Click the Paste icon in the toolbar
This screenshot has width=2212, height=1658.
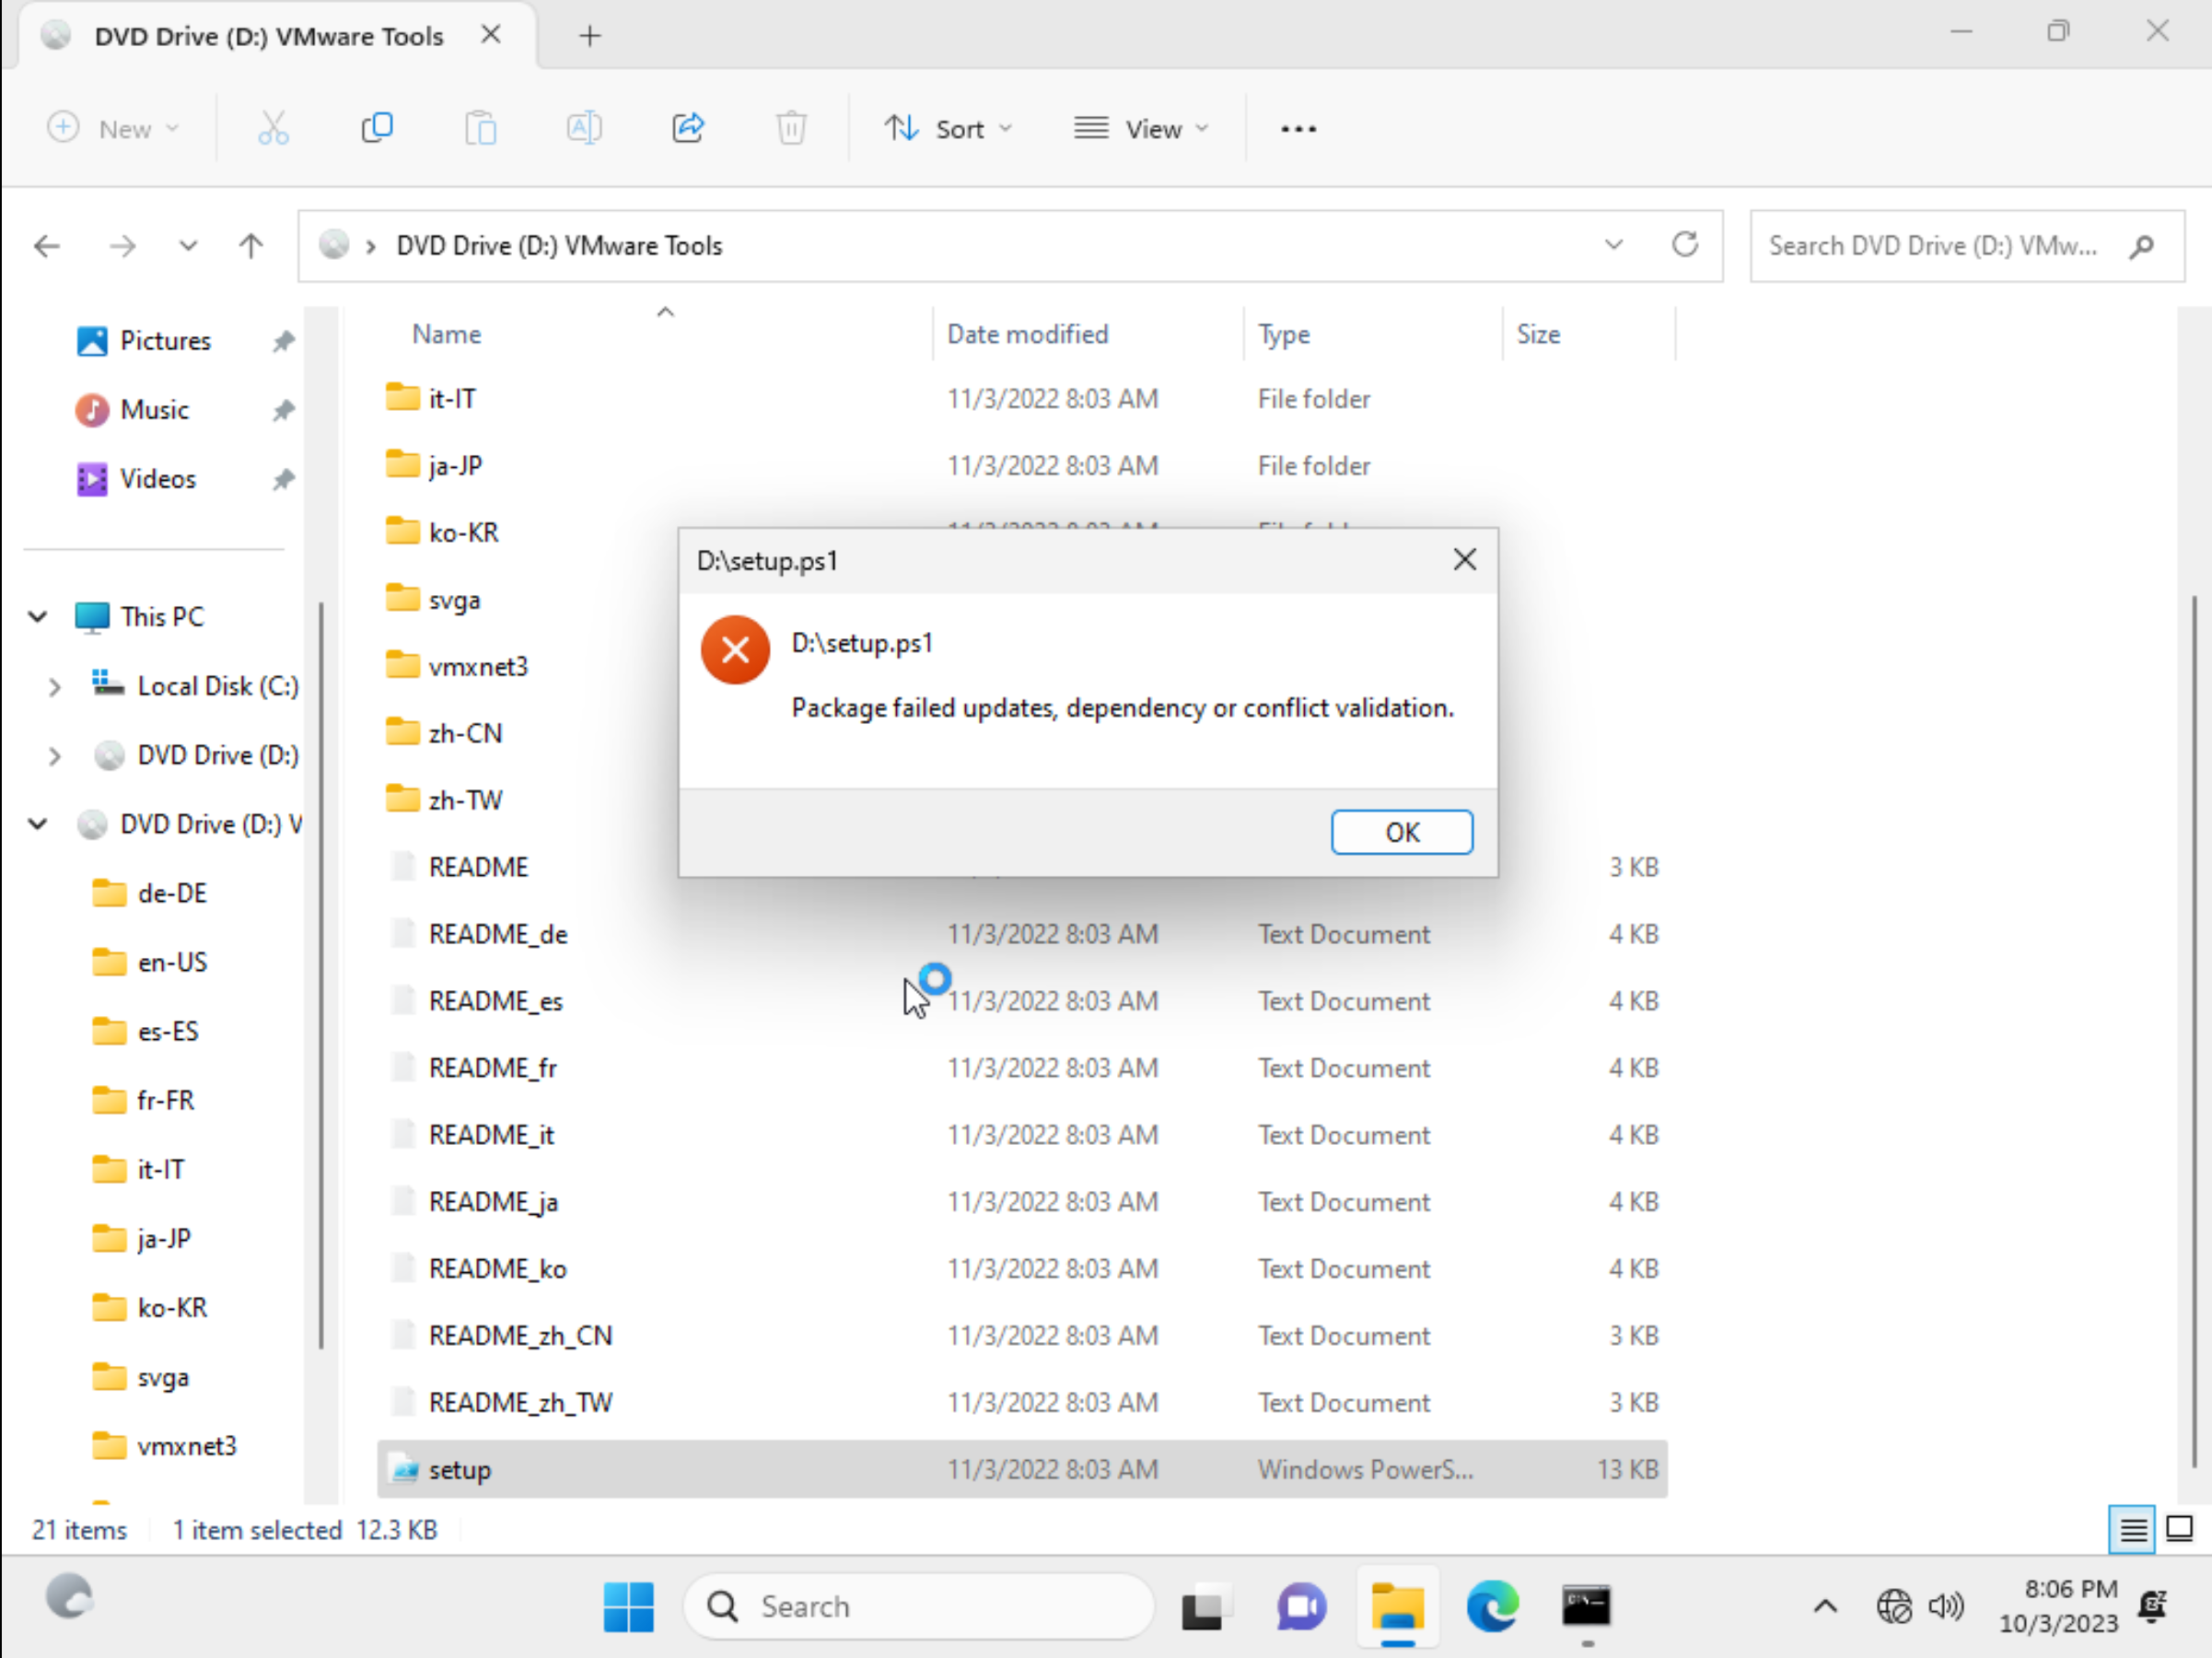(481, 127)
